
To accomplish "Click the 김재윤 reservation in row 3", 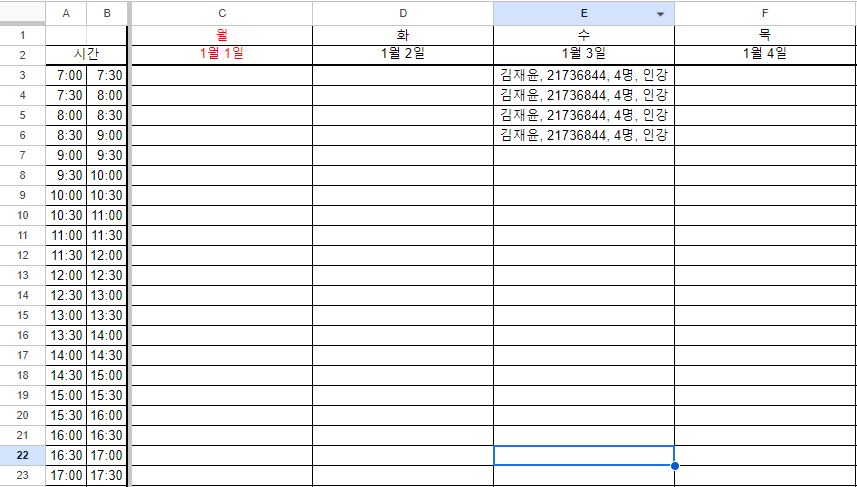I will click(583, 75).
